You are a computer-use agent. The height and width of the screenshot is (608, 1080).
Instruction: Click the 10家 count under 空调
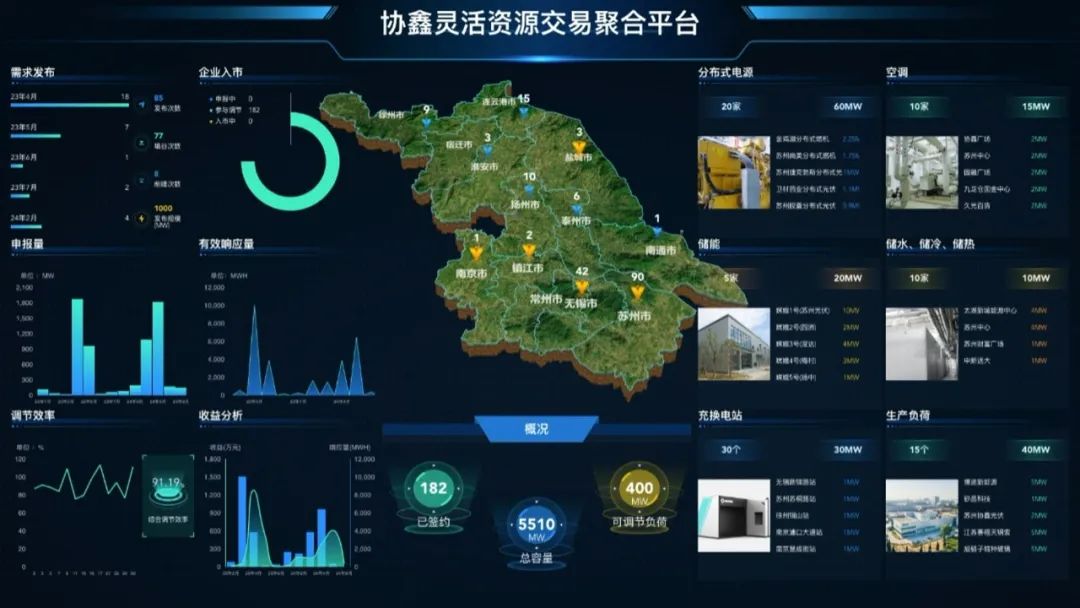[x=919, y=107]
